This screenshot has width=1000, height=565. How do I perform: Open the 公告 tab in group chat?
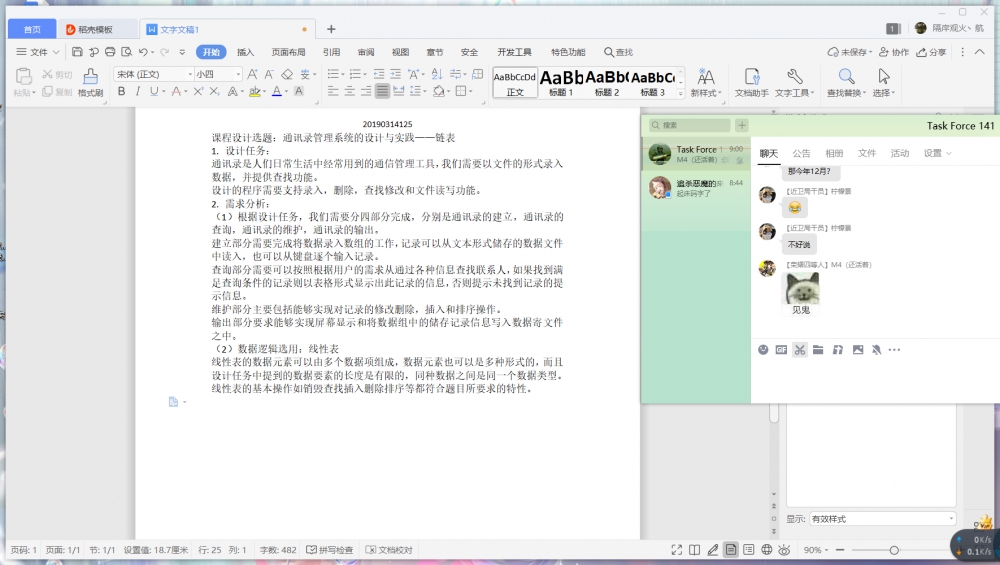[x=802, y=153]
